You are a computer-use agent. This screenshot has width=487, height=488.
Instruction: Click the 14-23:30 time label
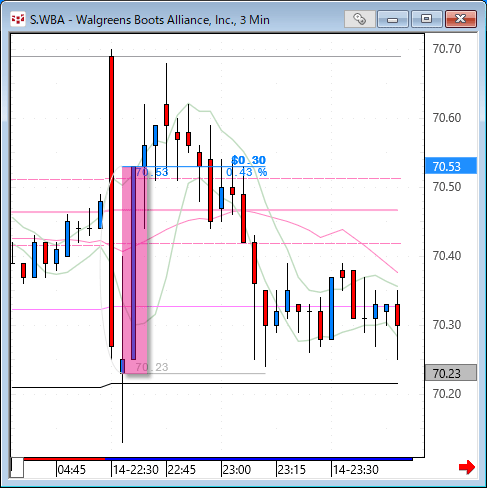pos(356,470)
